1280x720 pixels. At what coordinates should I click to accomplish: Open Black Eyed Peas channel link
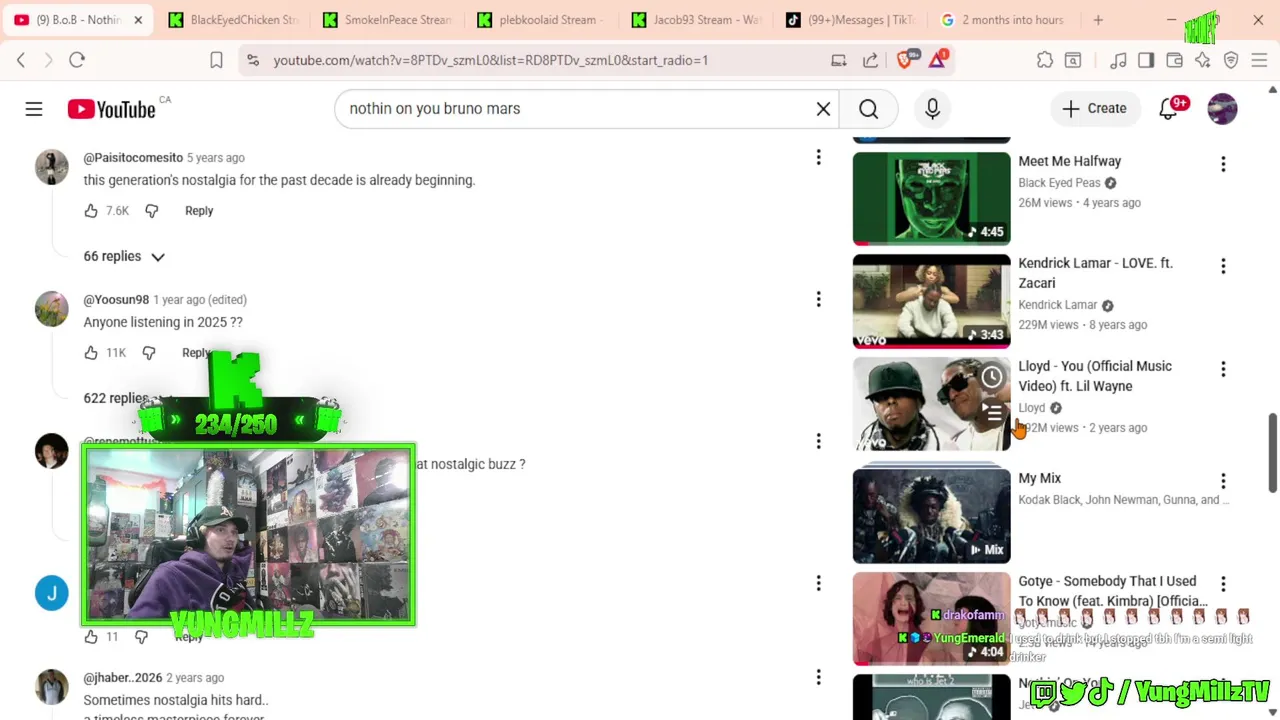coord(1059,183)
